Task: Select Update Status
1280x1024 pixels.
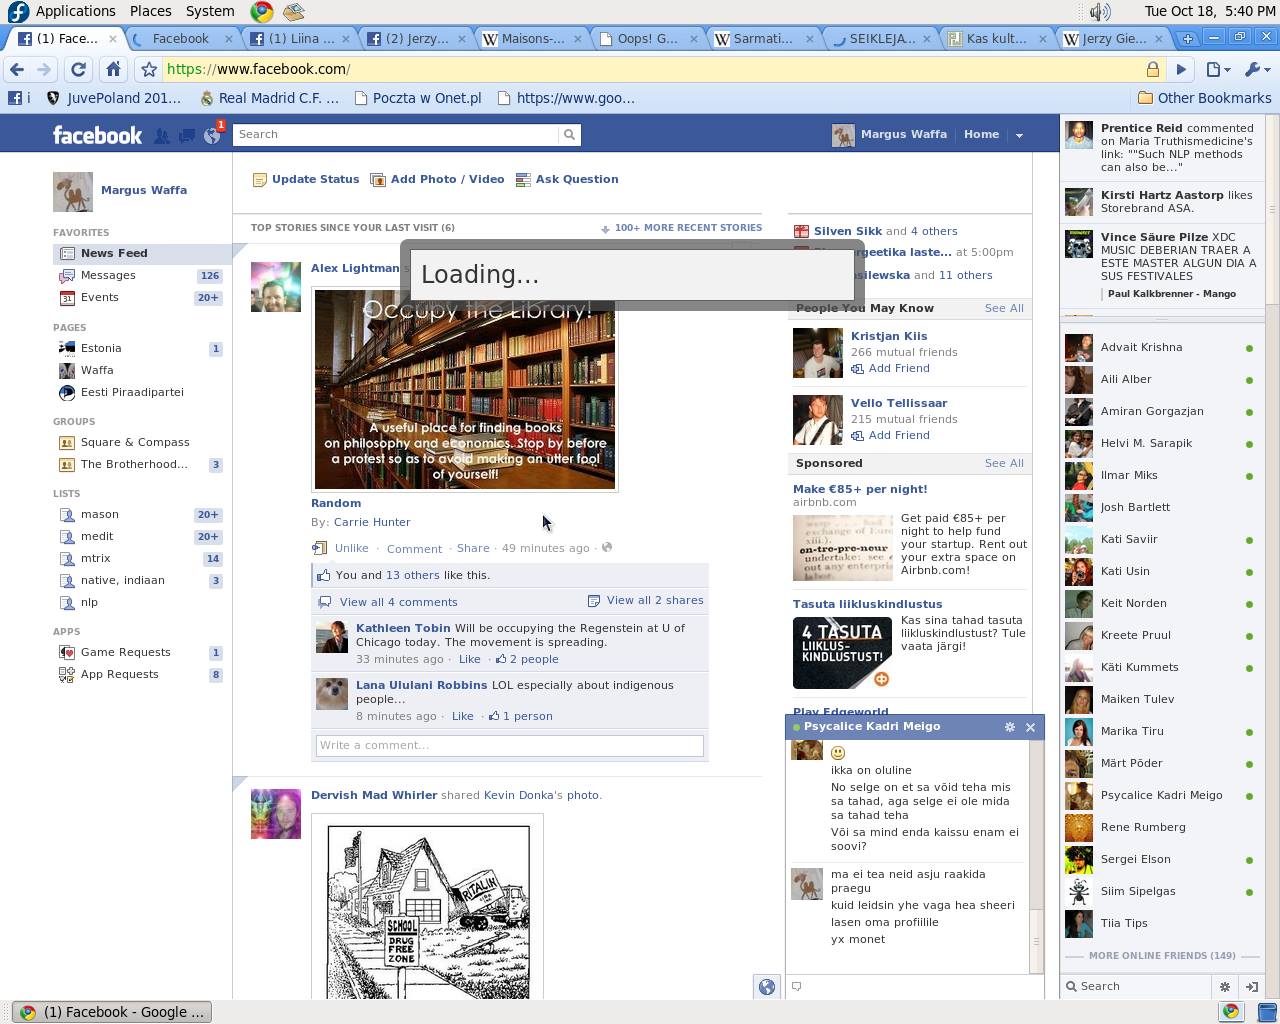Action: [x=305, y=179]
